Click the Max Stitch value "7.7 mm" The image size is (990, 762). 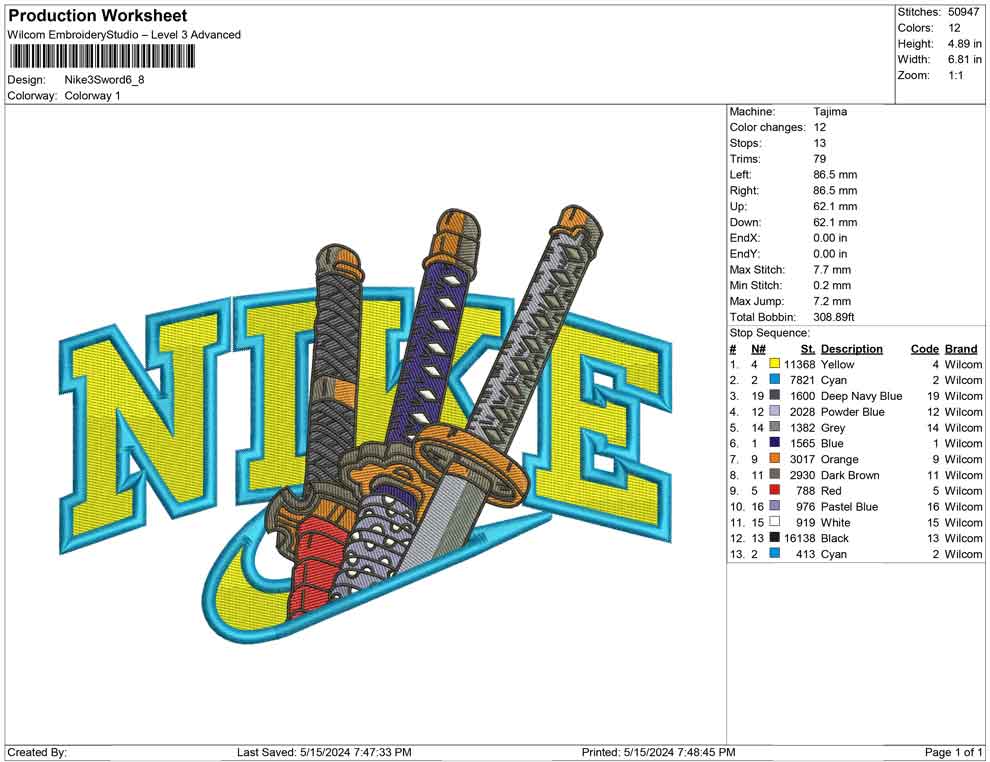click(x=832, y=270)
